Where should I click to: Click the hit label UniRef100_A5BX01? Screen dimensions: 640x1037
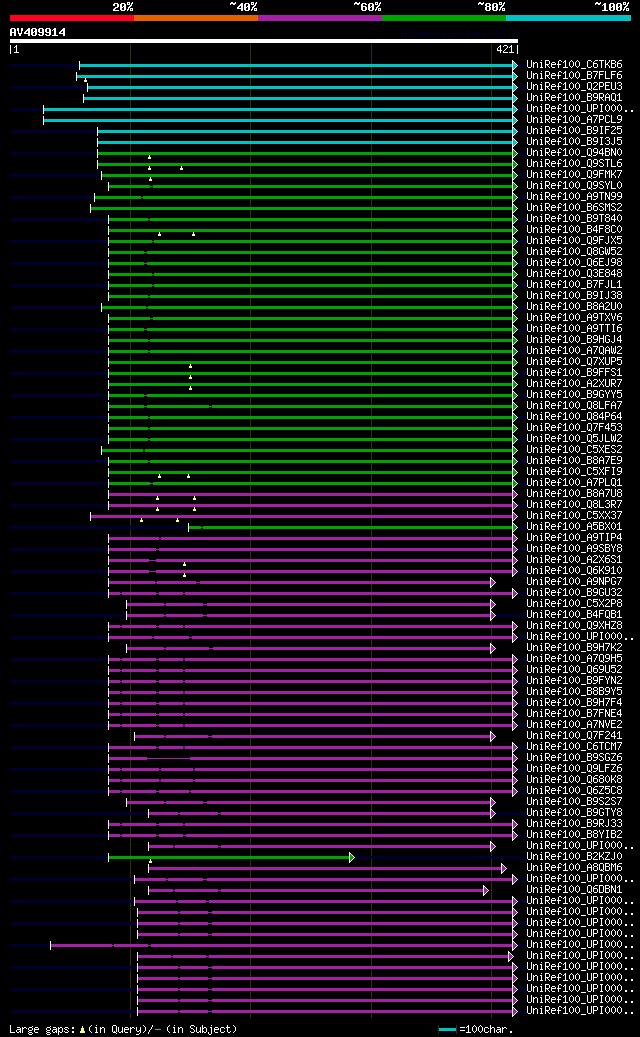coord(574,526)
